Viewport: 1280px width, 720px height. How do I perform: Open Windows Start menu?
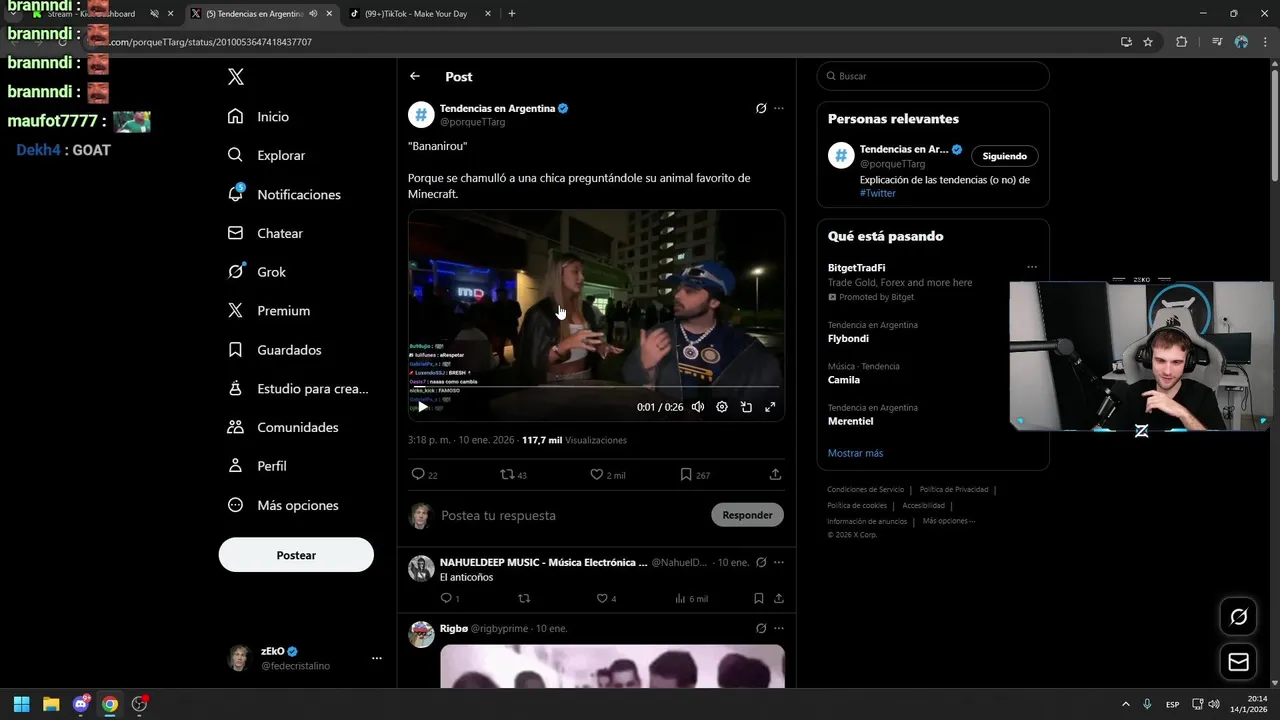21,704
